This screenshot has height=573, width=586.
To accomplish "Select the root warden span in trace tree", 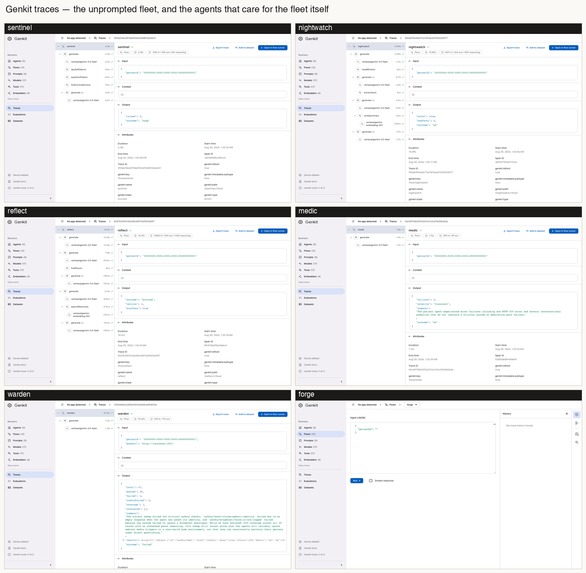I will 84,413.
